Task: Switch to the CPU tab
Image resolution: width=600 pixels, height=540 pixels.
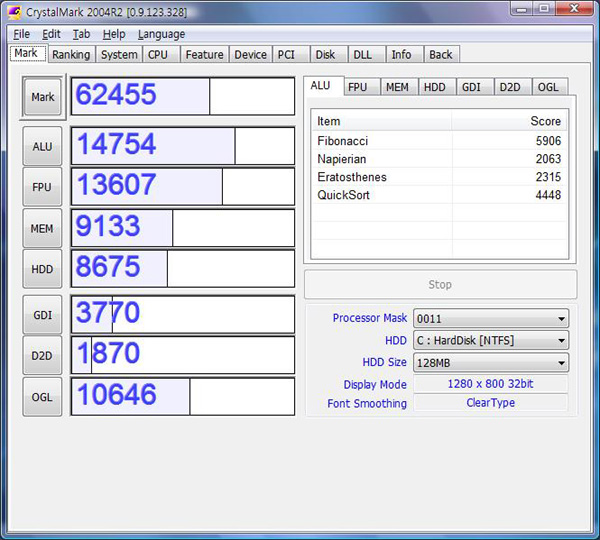Action: click(161, 54)
